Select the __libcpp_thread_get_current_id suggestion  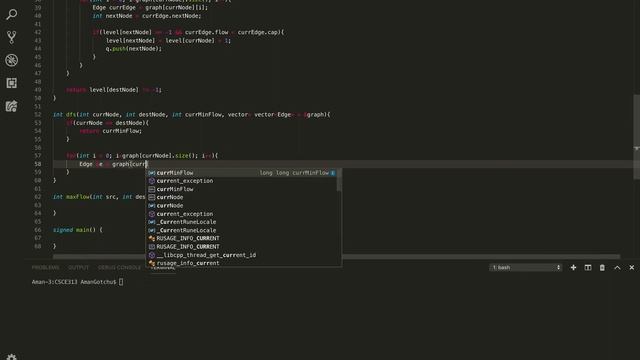pyautogui.click(x=241, y=255)
